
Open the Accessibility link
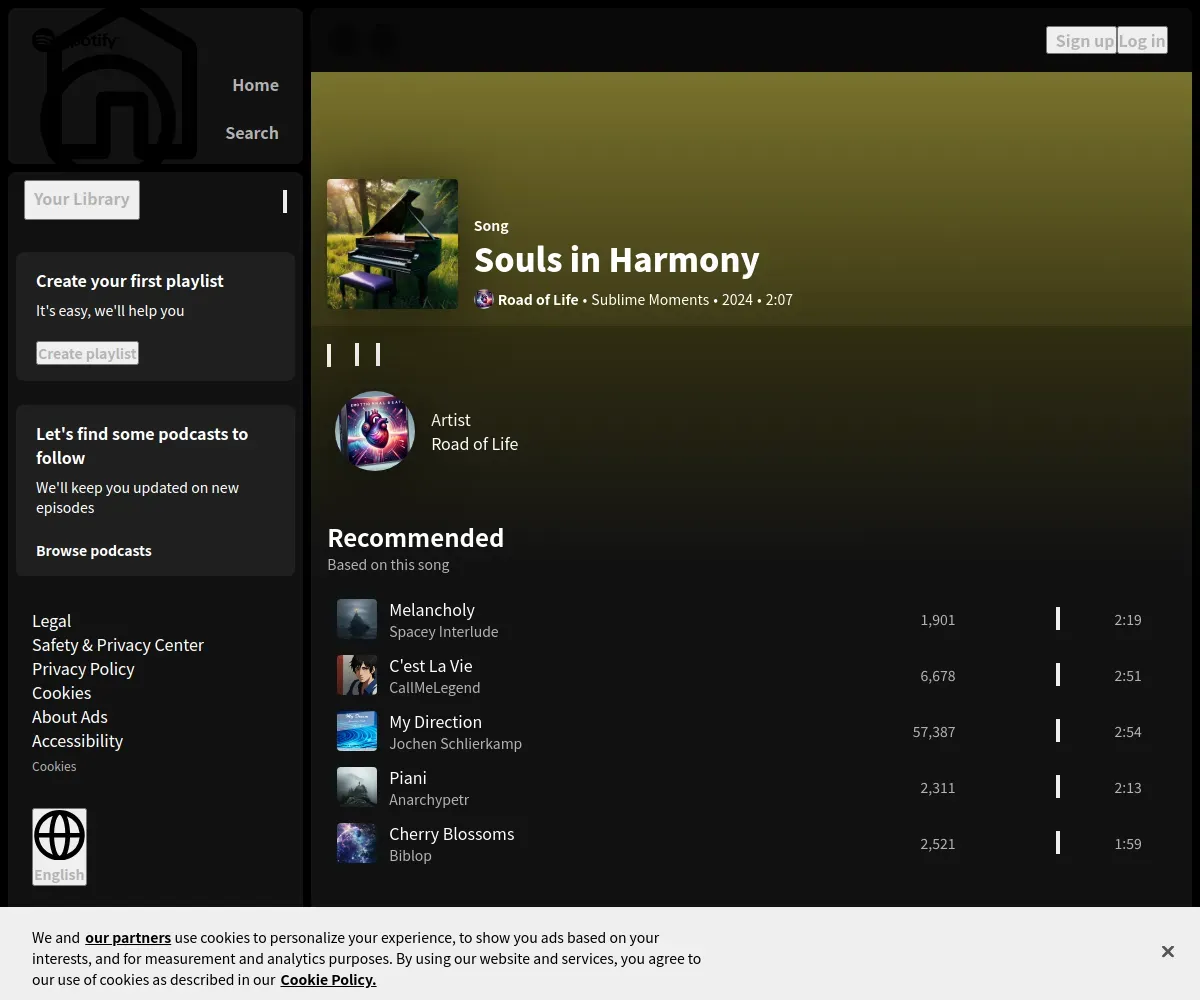(77, 741)
